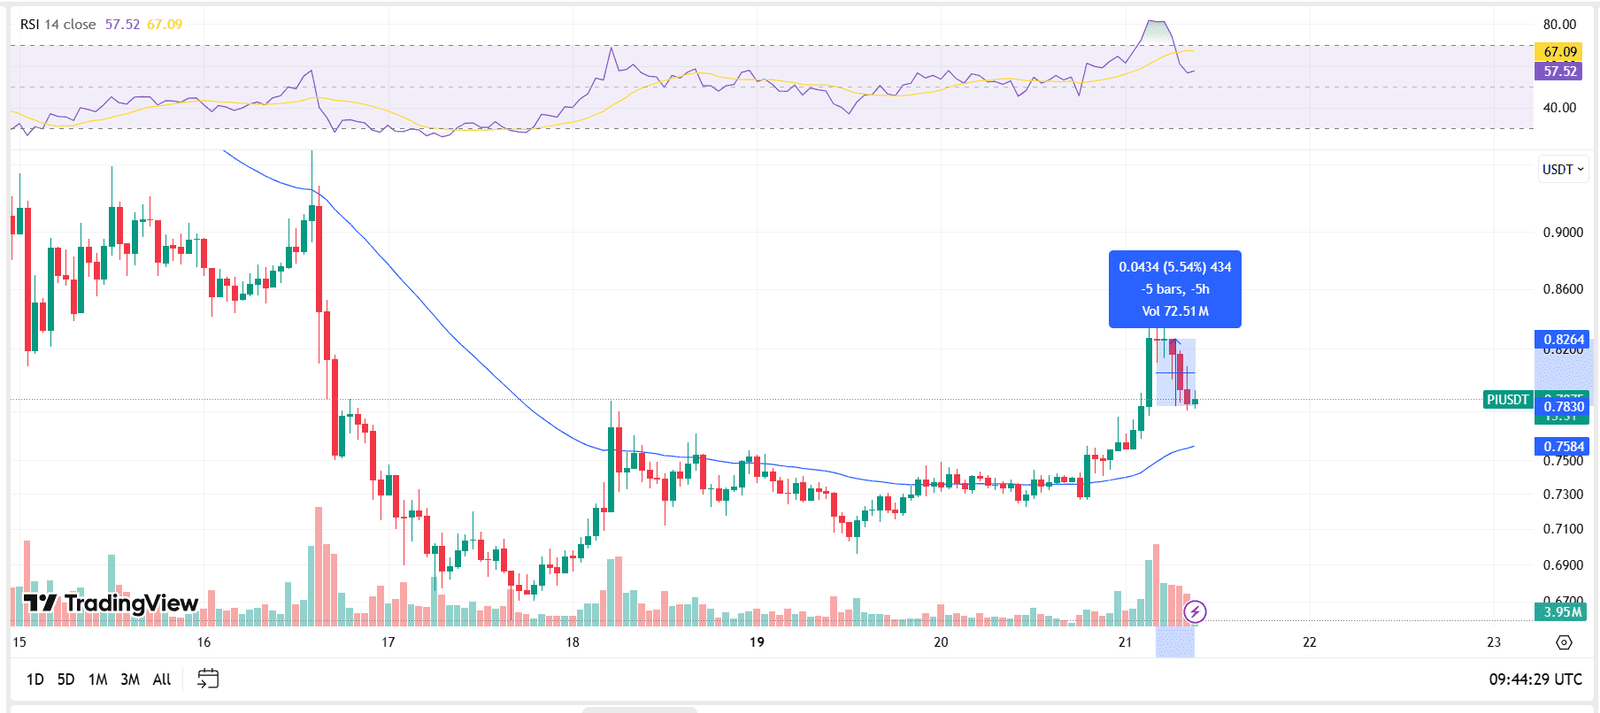
Task: Click the 0.7830 current price label
Action: (x=1563, y=407)
